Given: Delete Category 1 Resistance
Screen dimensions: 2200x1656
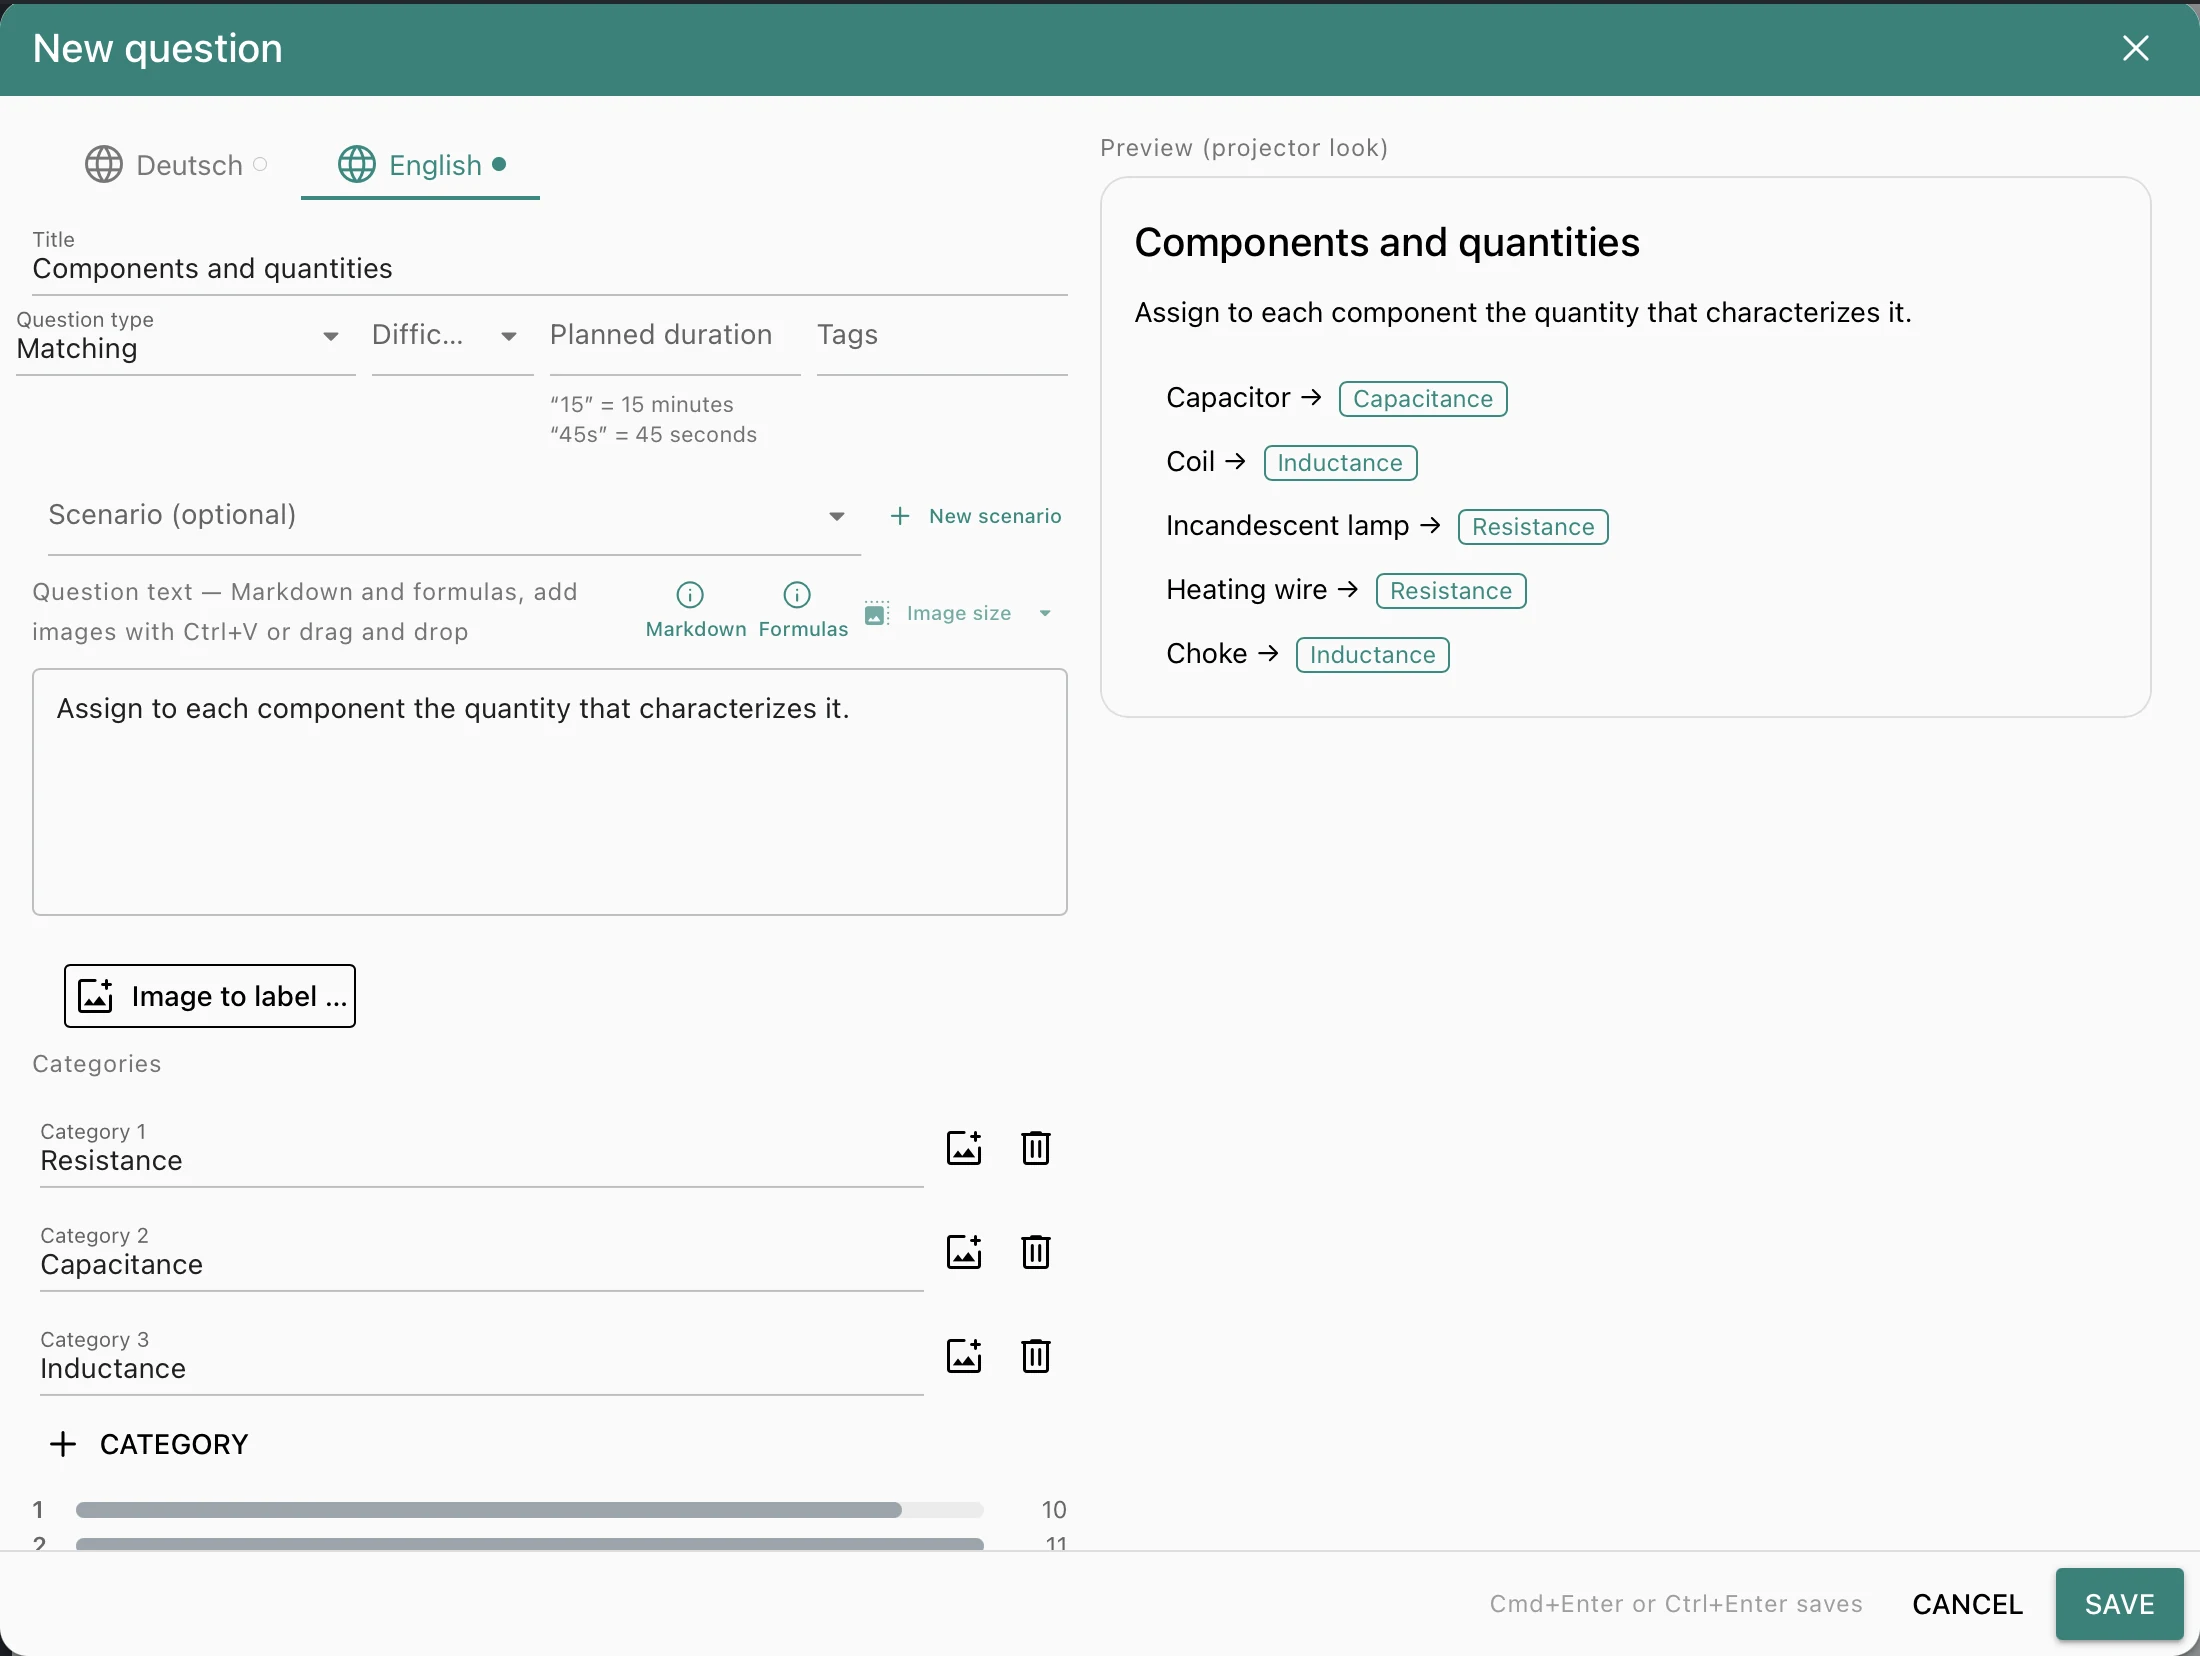Looking at the screenshot, I should pos(1036,1148).
